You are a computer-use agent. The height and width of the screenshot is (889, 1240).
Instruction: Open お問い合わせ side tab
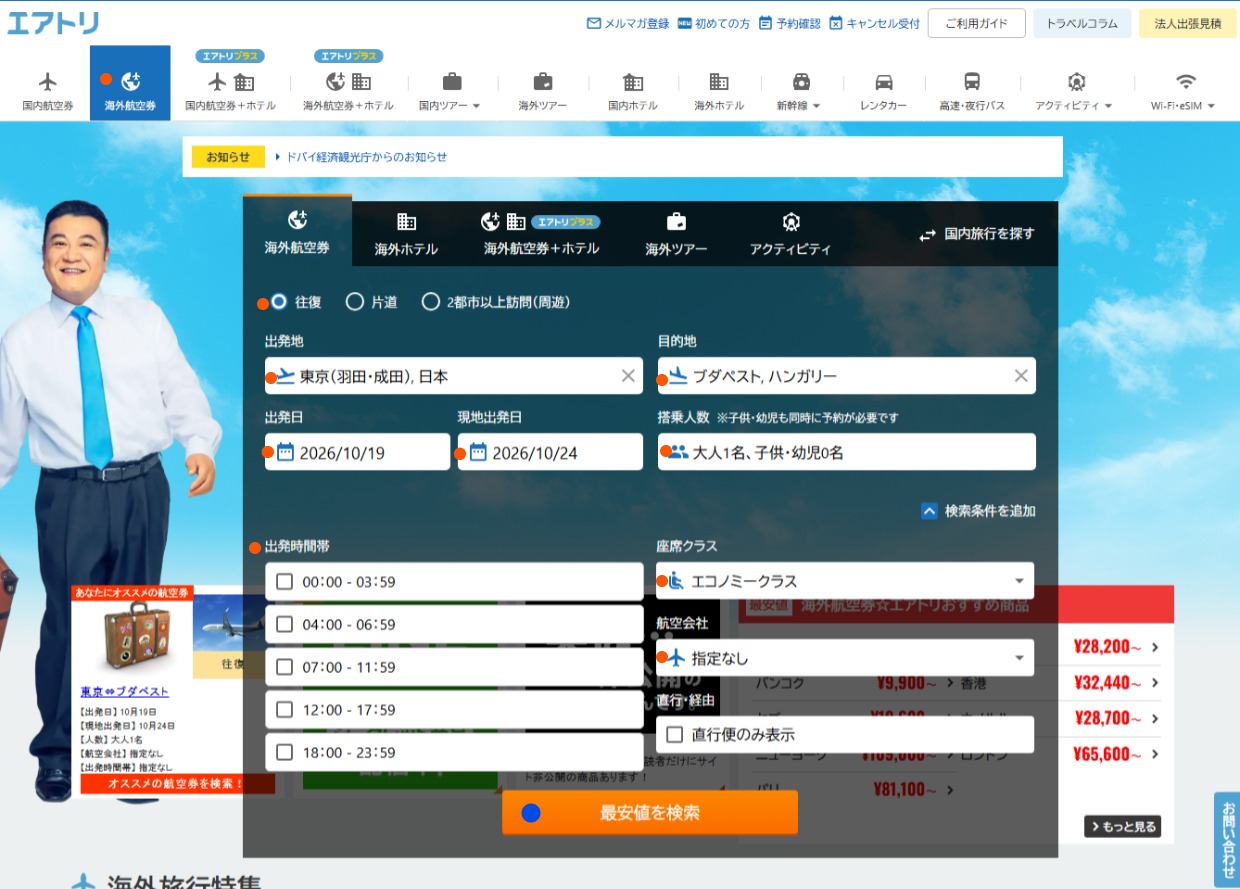point(1227,839)
